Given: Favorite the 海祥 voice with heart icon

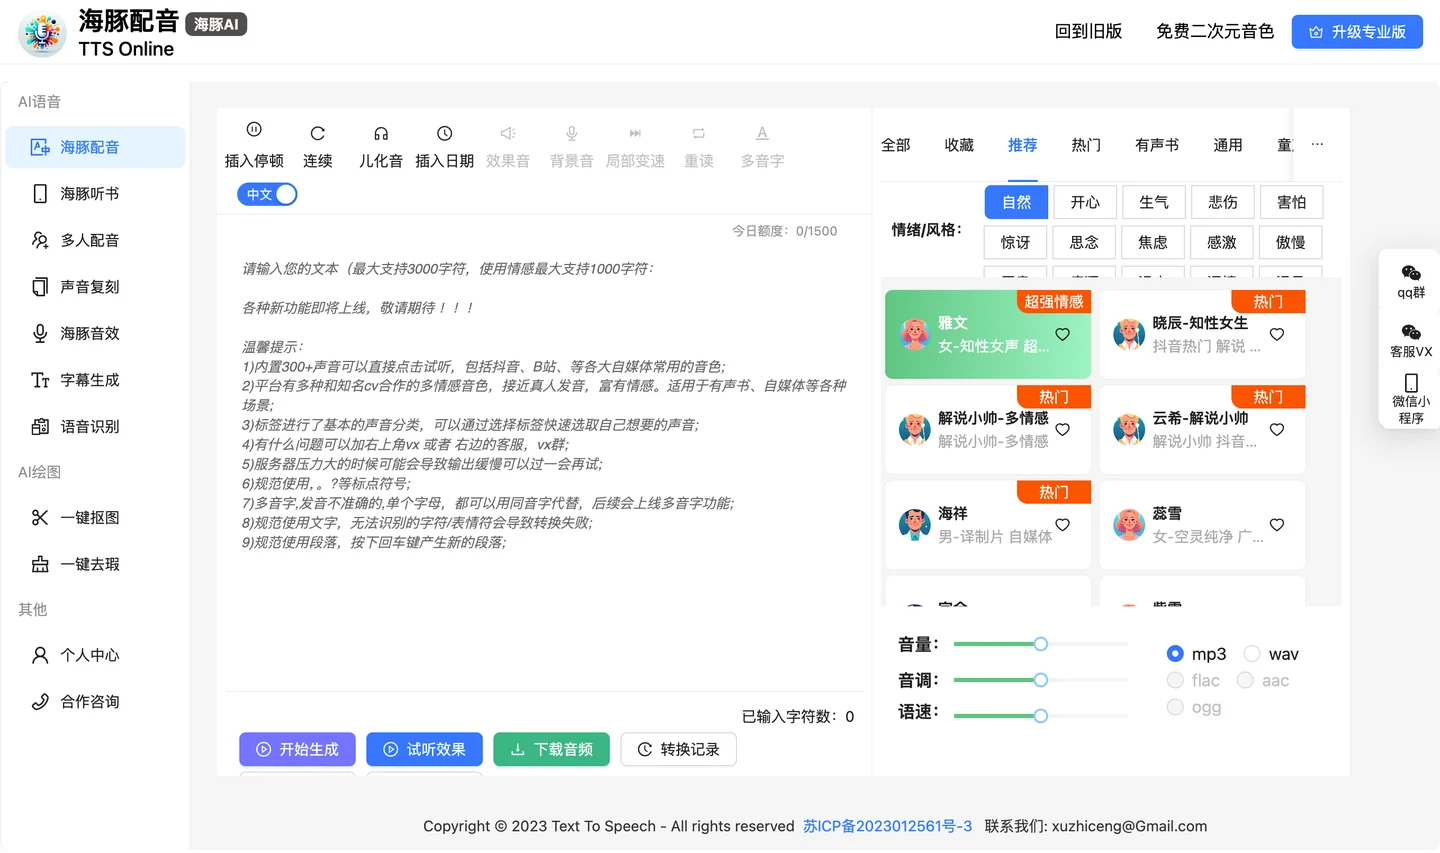Looking at the screenshot, I should (x=1062, y=525).
